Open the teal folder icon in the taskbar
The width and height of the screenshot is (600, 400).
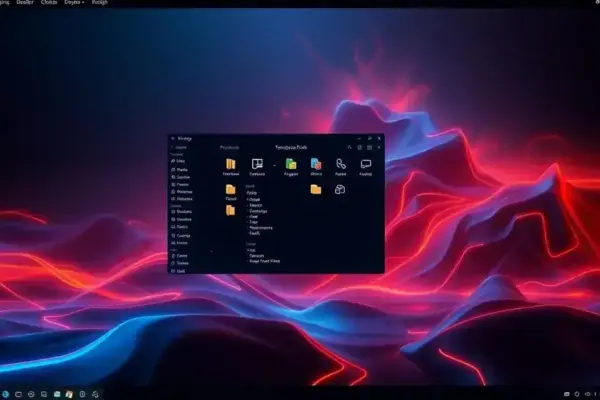[57, 394]
